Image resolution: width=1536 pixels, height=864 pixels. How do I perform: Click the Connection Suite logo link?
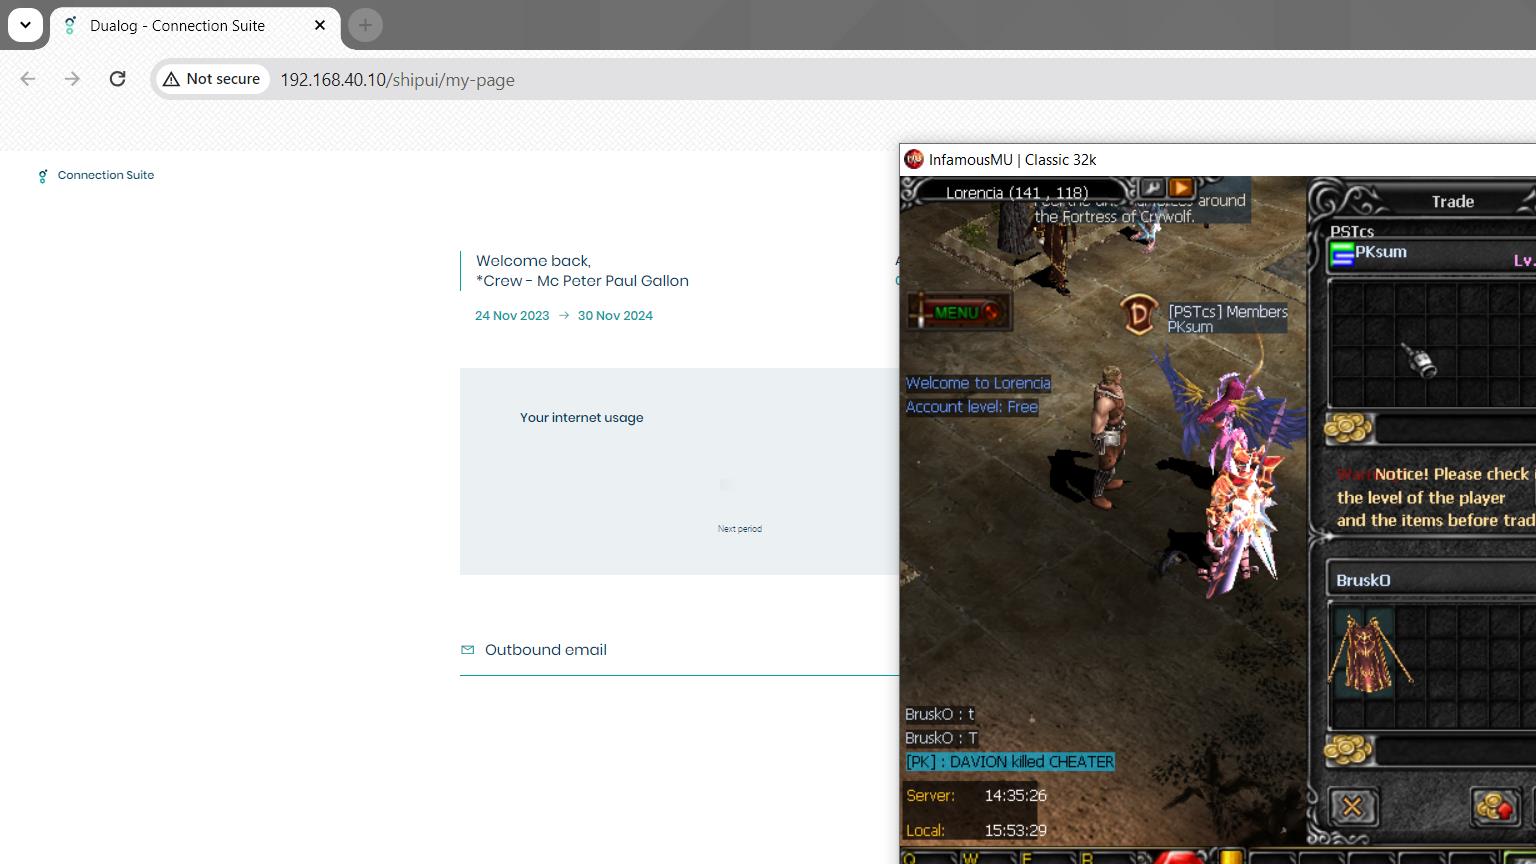(96, 175)
